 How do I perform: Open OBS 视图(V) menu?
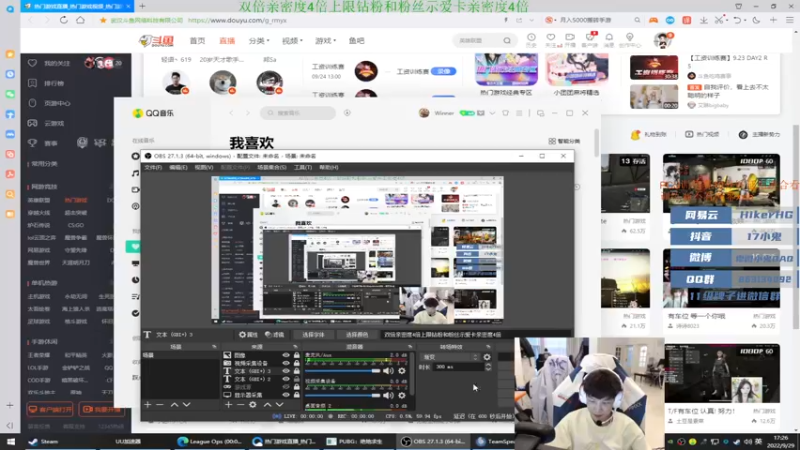(x=204, y=167)
